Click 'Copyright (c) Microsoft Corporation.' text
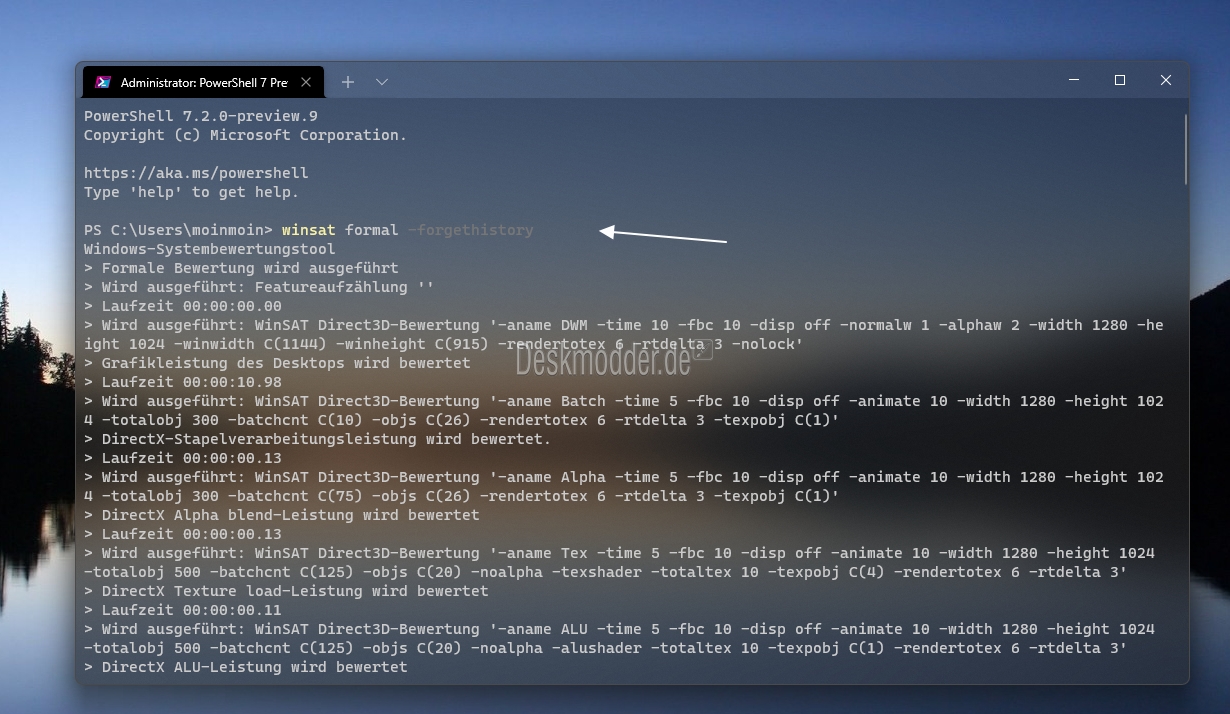Image resolution: width=1230 pixels, height=714 pixels. click(246, 135)
